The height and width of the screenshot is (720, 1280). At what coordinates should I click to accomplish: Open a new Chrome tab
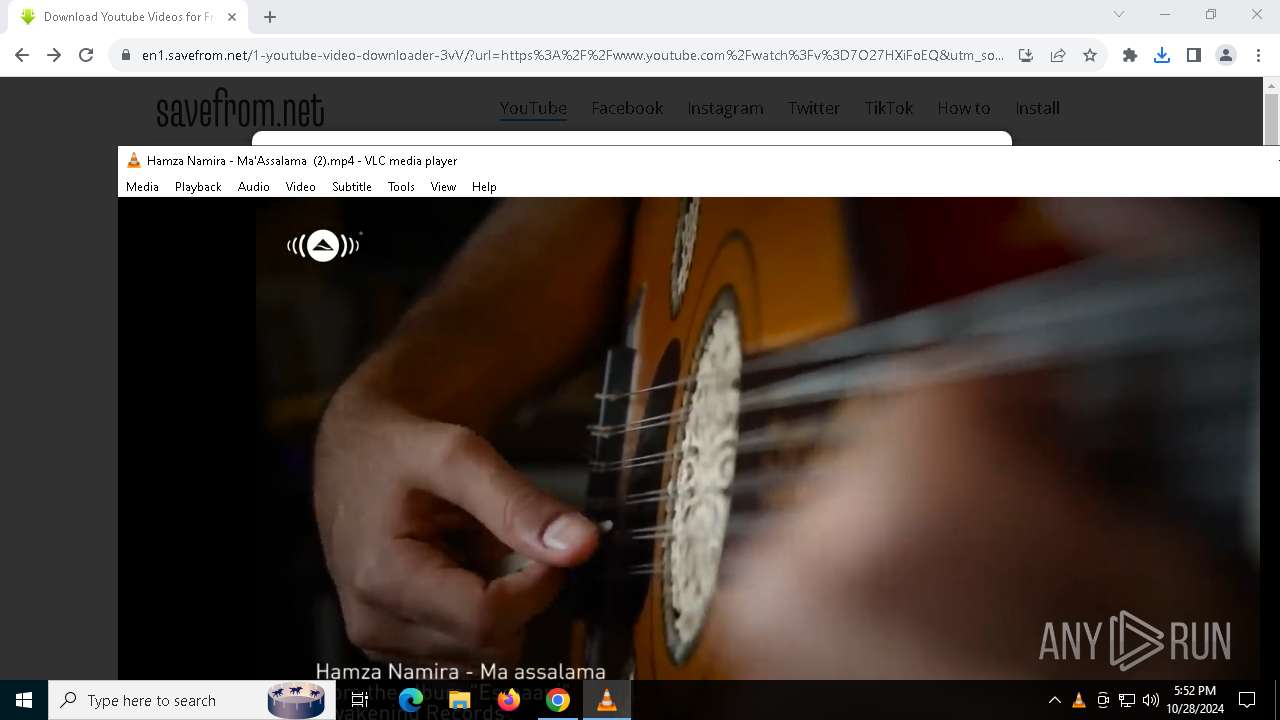[270, 17]
